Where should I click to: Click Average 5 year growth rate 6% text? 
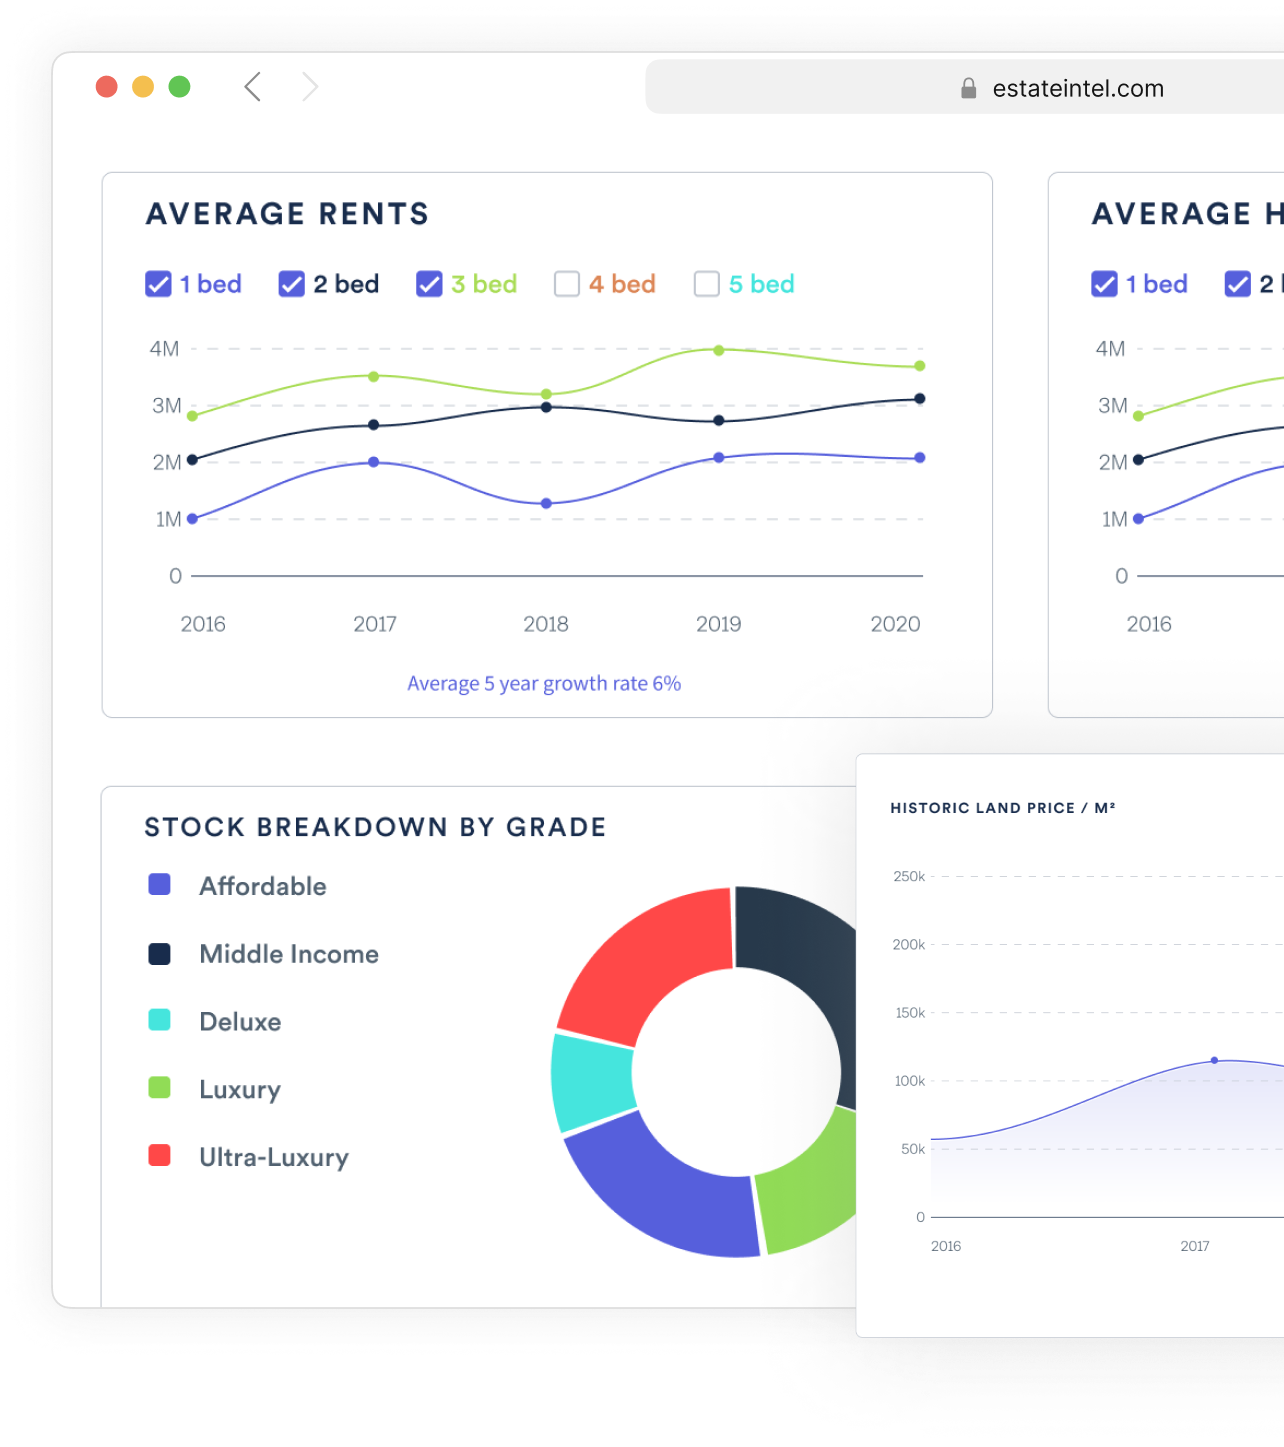[x=544, y=684]
